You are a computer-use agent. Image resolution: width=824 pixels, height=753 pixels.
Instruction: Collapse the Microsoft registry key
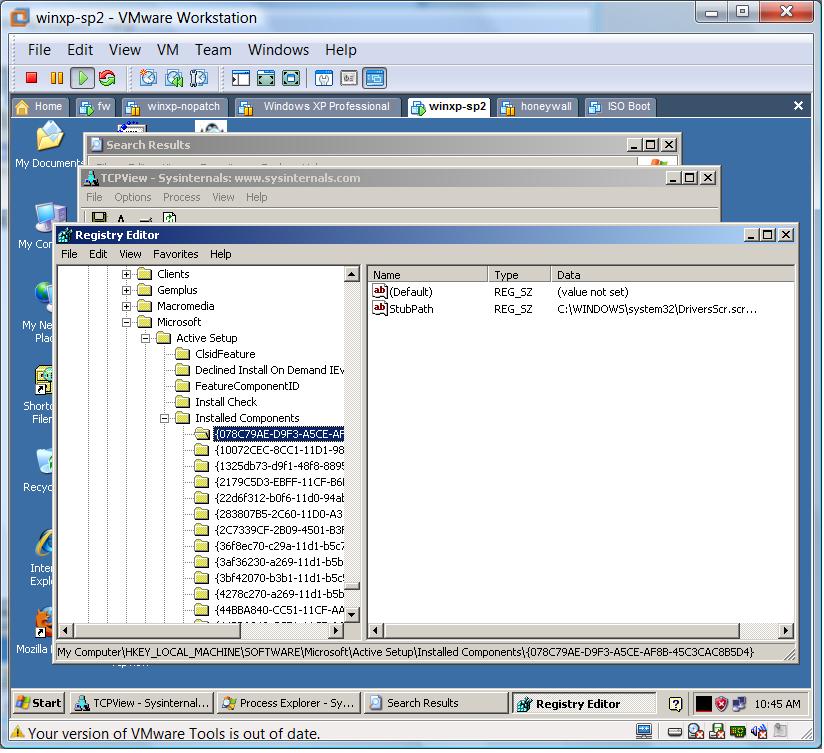126,322
